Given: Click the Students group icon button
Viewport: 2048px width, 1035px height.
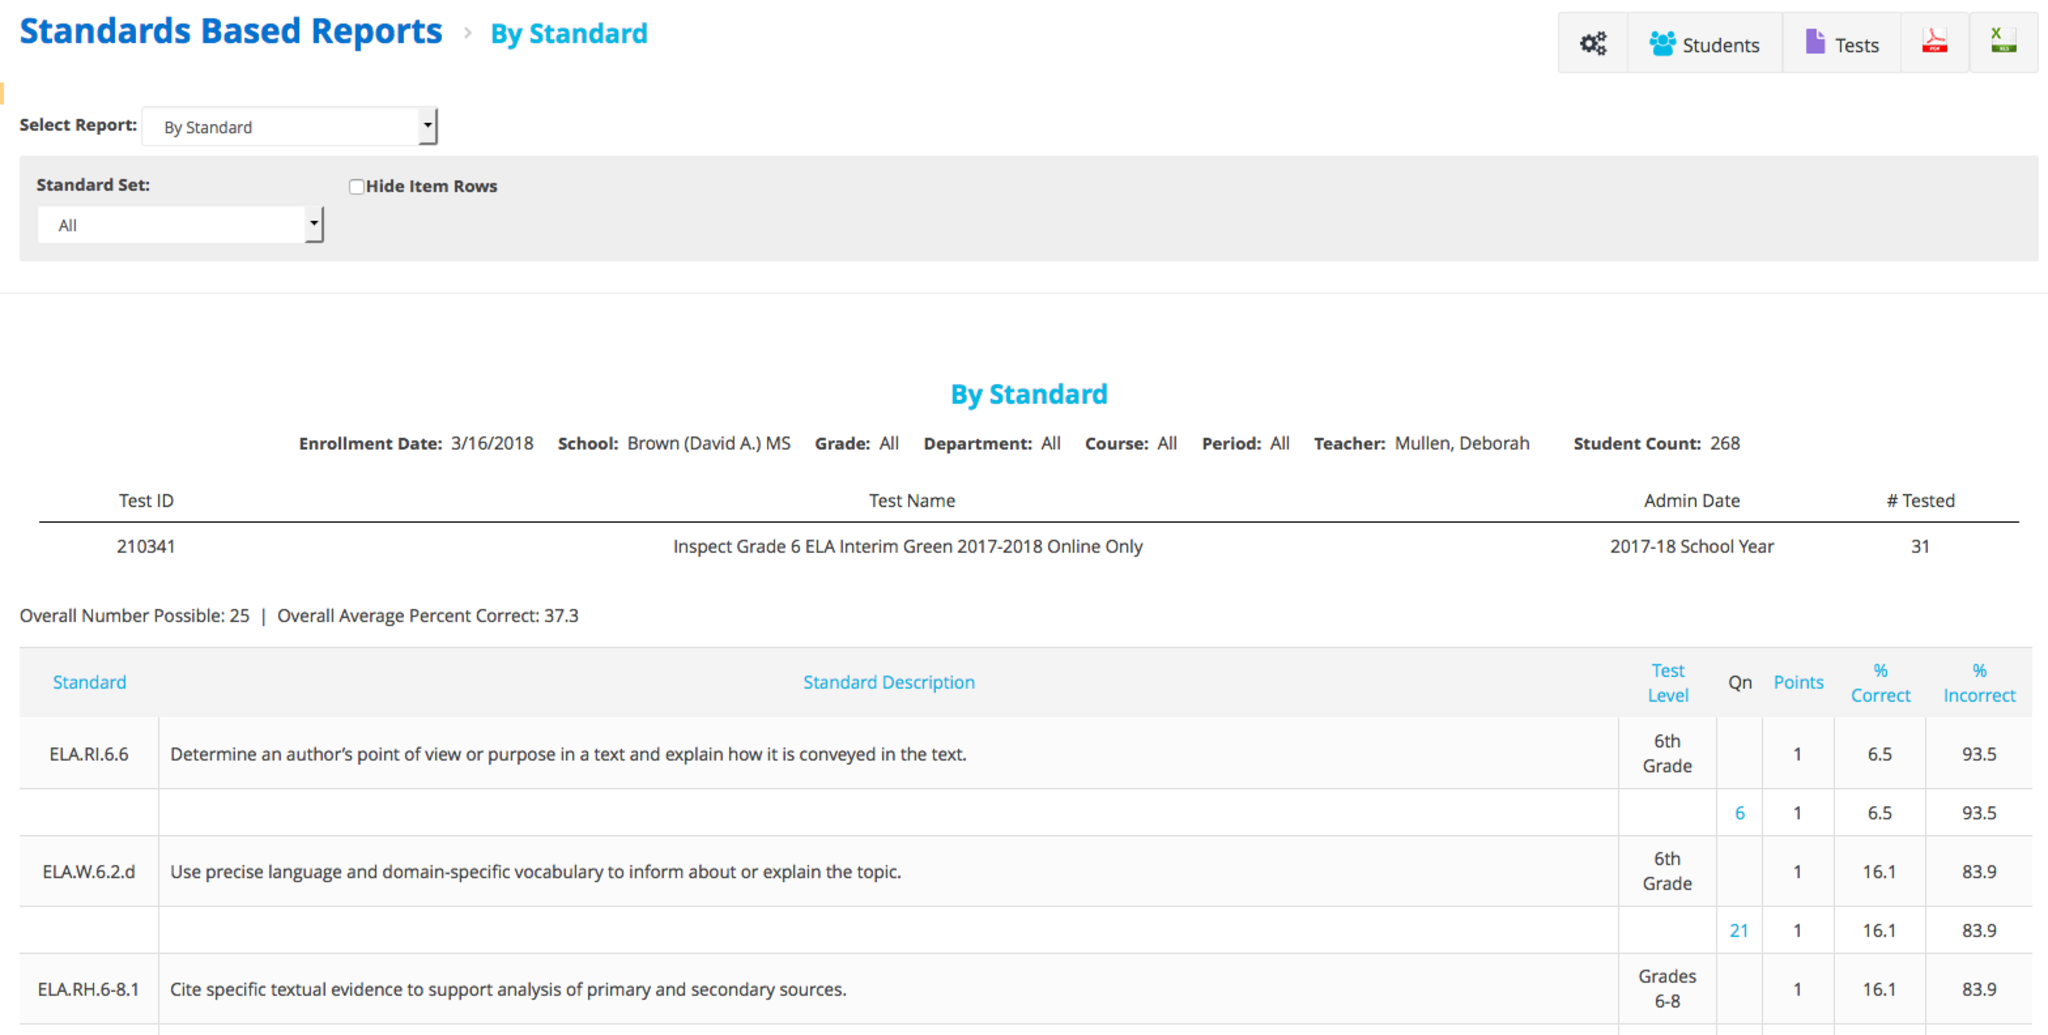Looking at the screenshot, I should (1705, 44).
